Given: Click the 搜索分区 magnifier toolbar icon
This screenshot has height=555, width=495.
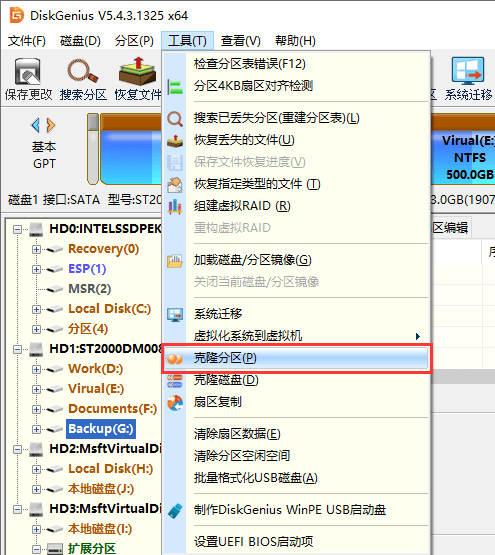Looking at the screenshot, I should 83,79.
